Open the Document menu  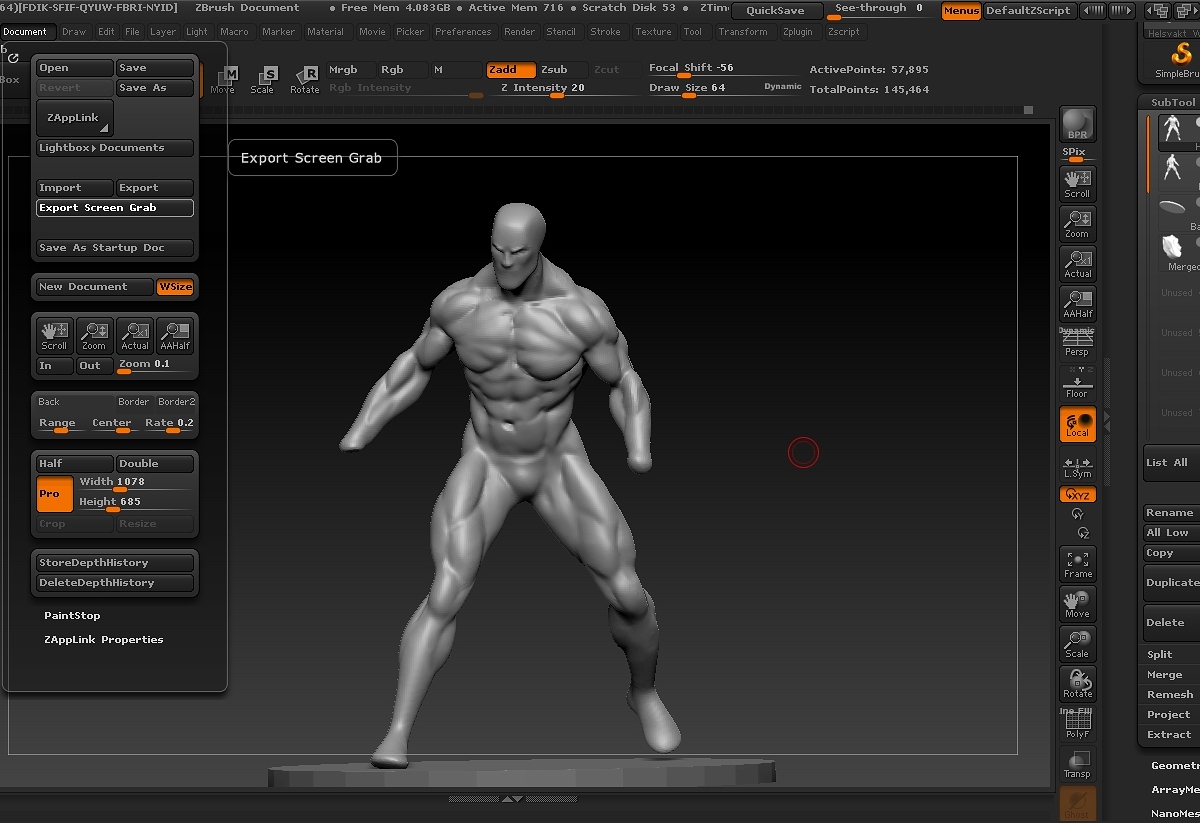pyautogui.click(x=25, y=32)
